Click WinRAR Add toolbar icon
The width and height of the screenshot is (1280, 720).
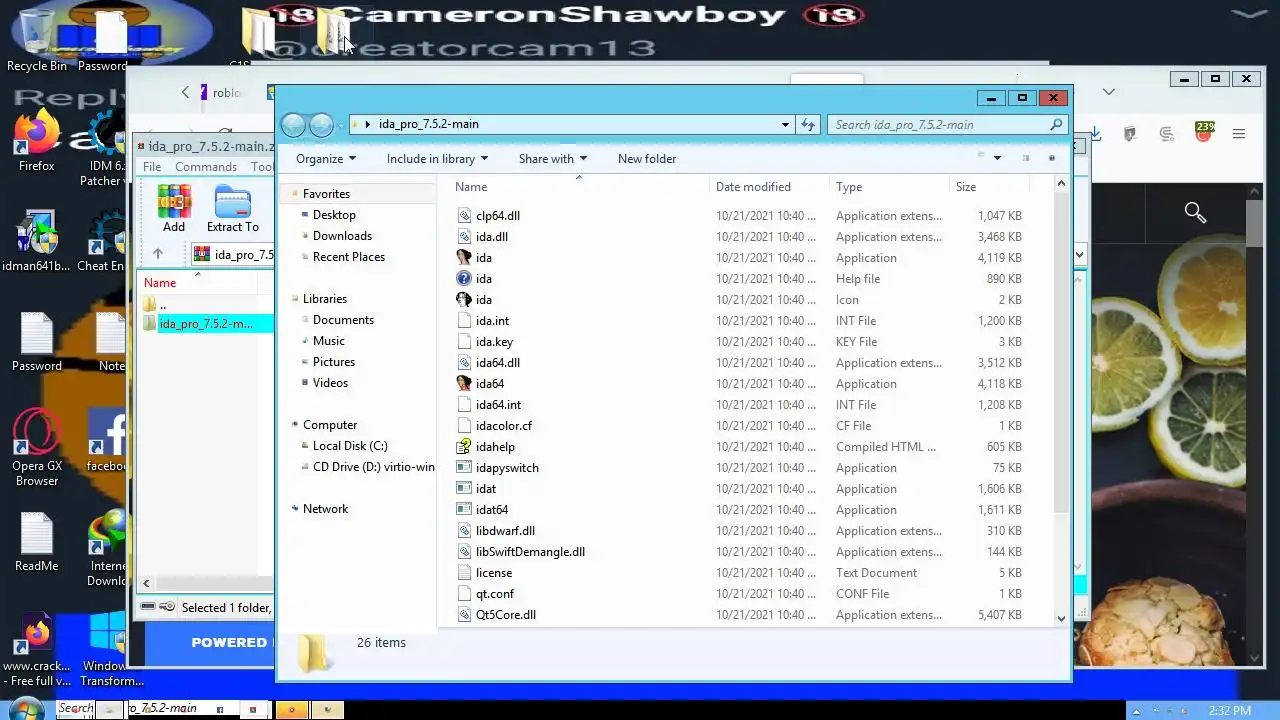(174, 208)
